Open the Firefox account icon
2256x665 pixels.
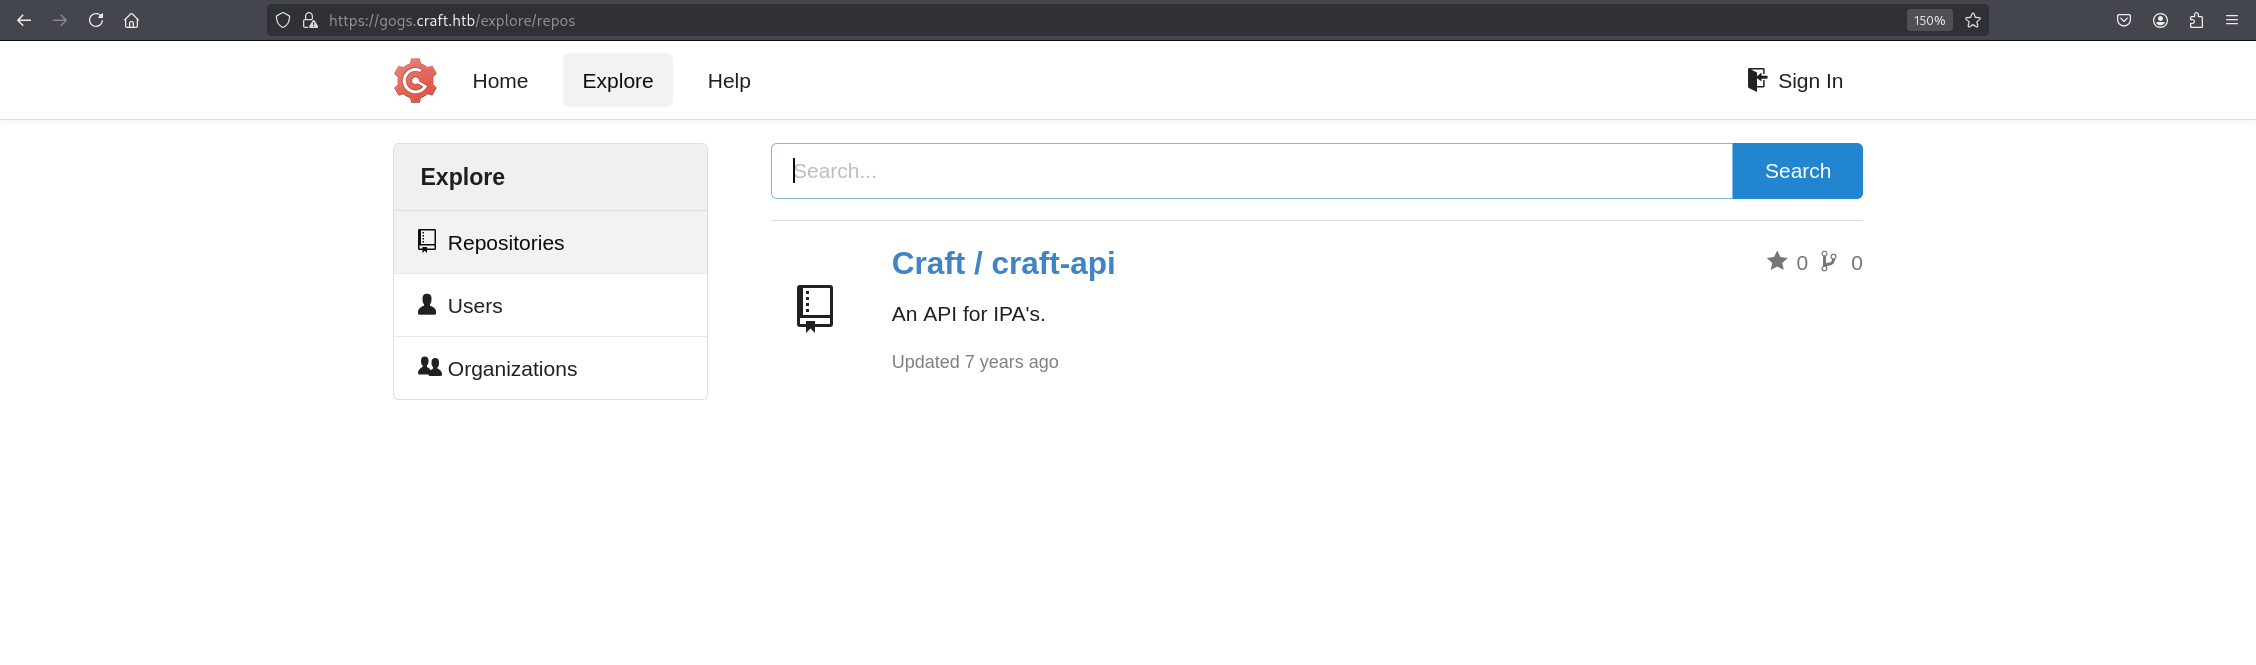[x=2160, y=20]
